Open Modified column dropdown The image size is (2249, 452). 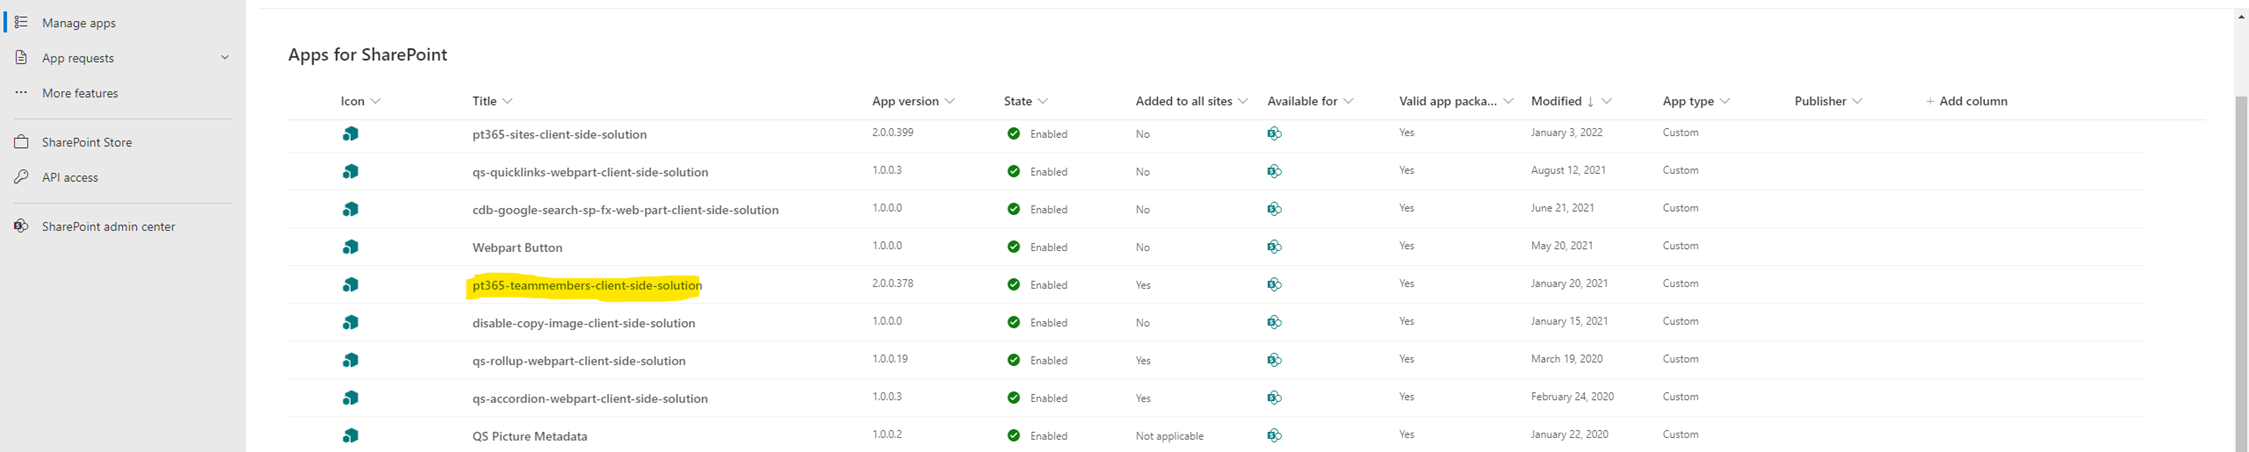click(x=1607, y=101)
